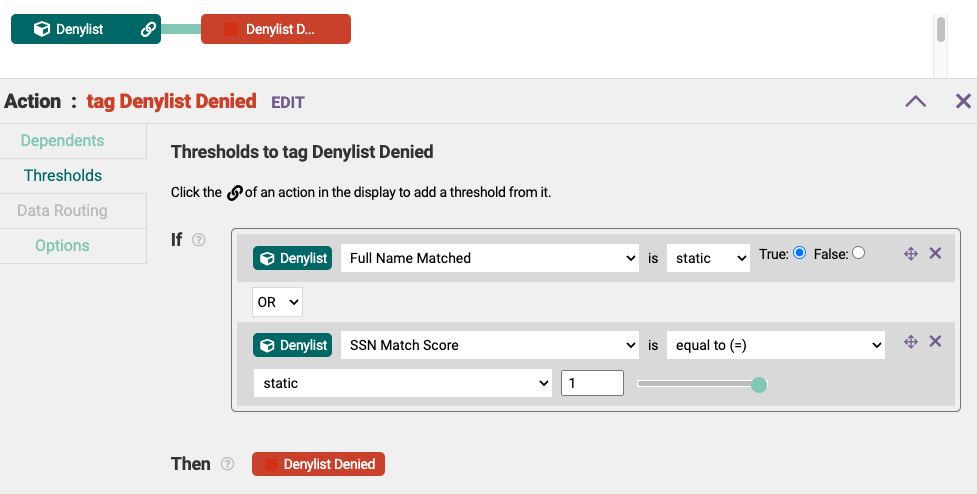Viewport: 977px width, 494px height.
Task: Click the move handle of the SSN Match Score row
Action: point(911,341)
